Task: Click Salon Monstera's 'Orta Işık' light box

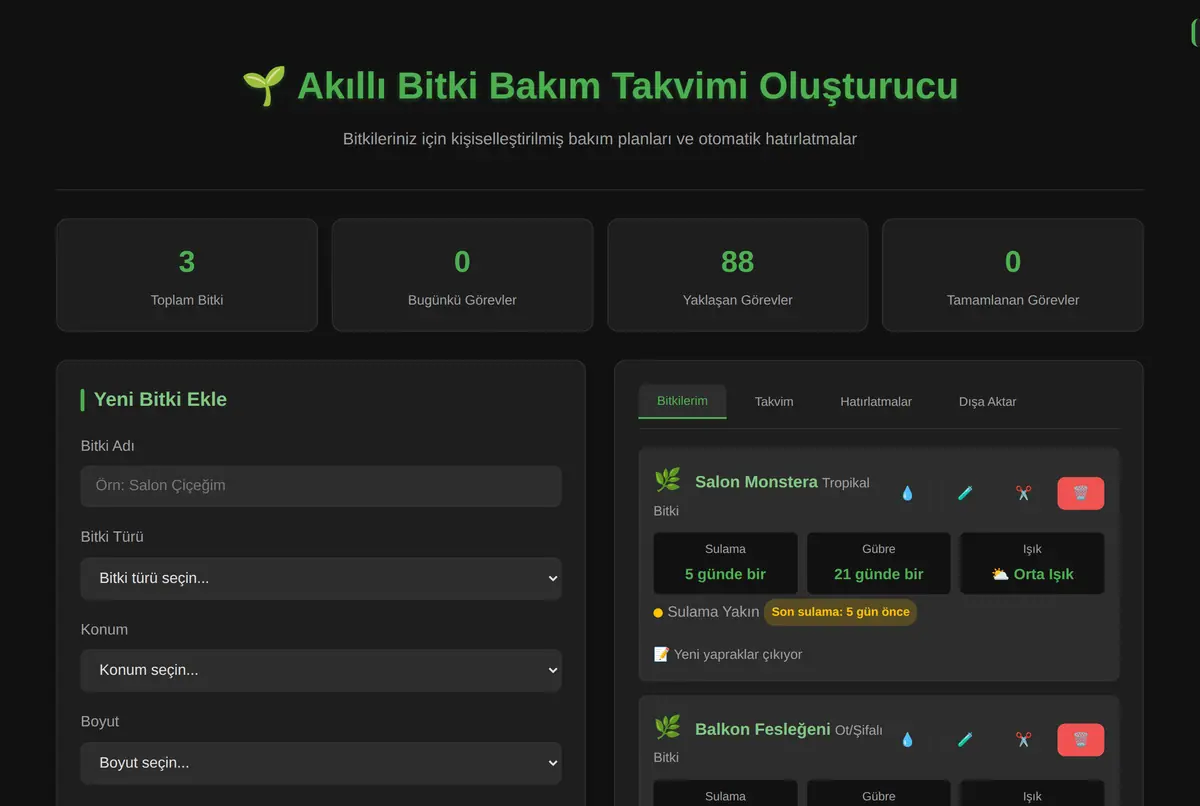Action: pyautogui.click(x=1032, y=564)
